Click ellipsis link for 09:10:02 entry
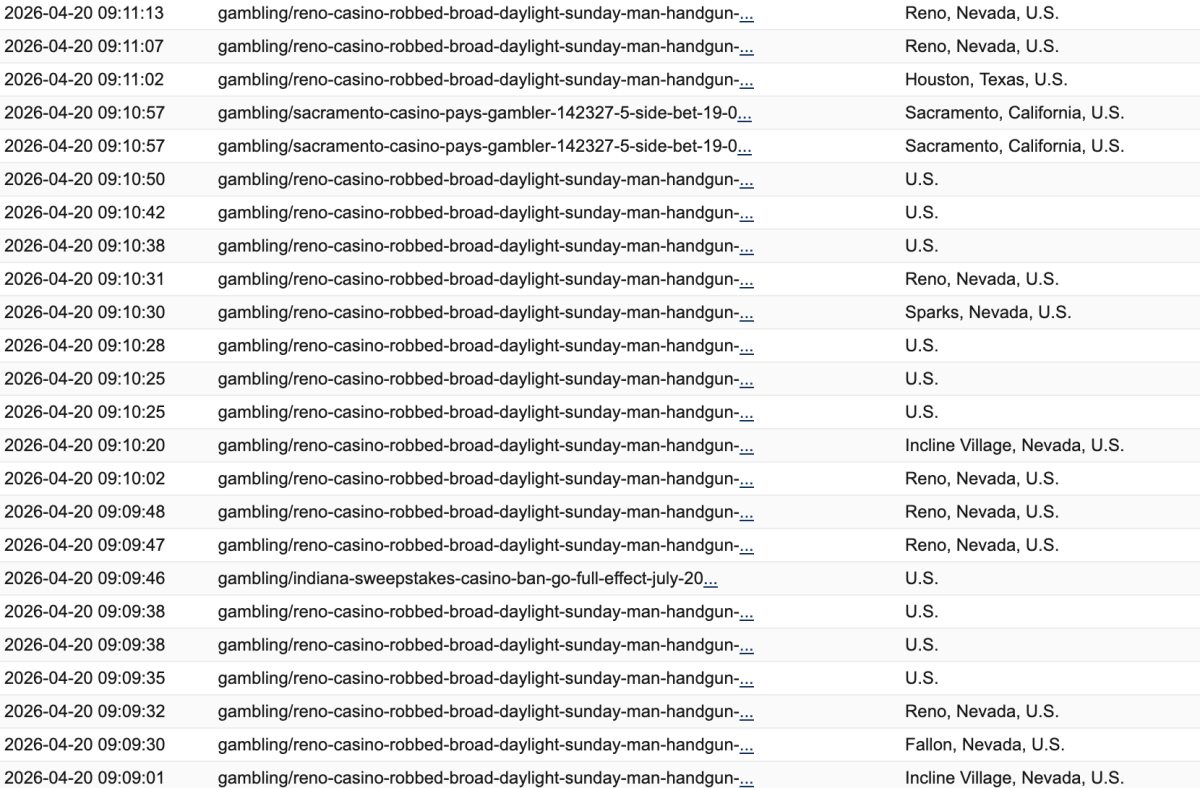 [746, 479]
